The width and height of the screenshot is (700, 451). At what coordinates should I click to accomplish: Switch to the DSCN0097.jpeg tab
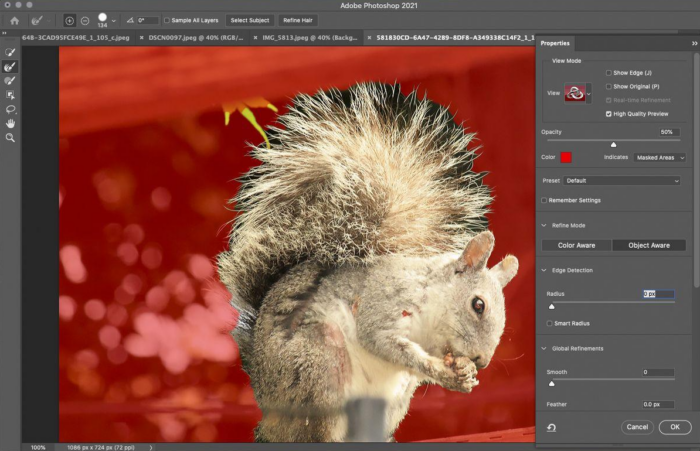click(x=196, y=38)
